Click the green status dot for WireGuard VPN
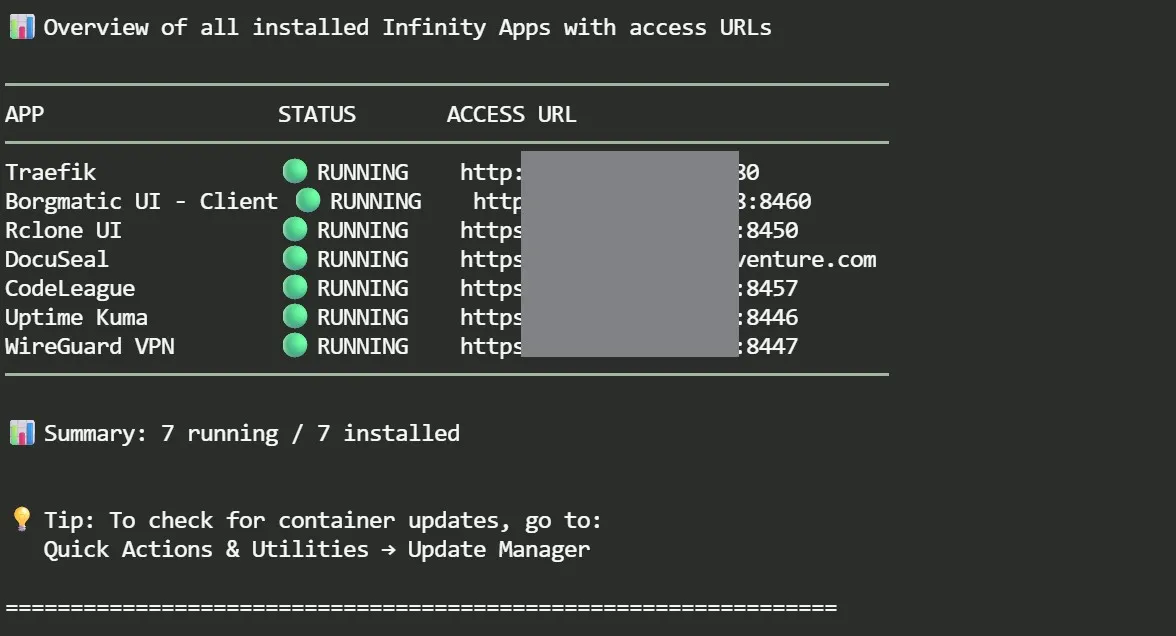 coord(295,346)
